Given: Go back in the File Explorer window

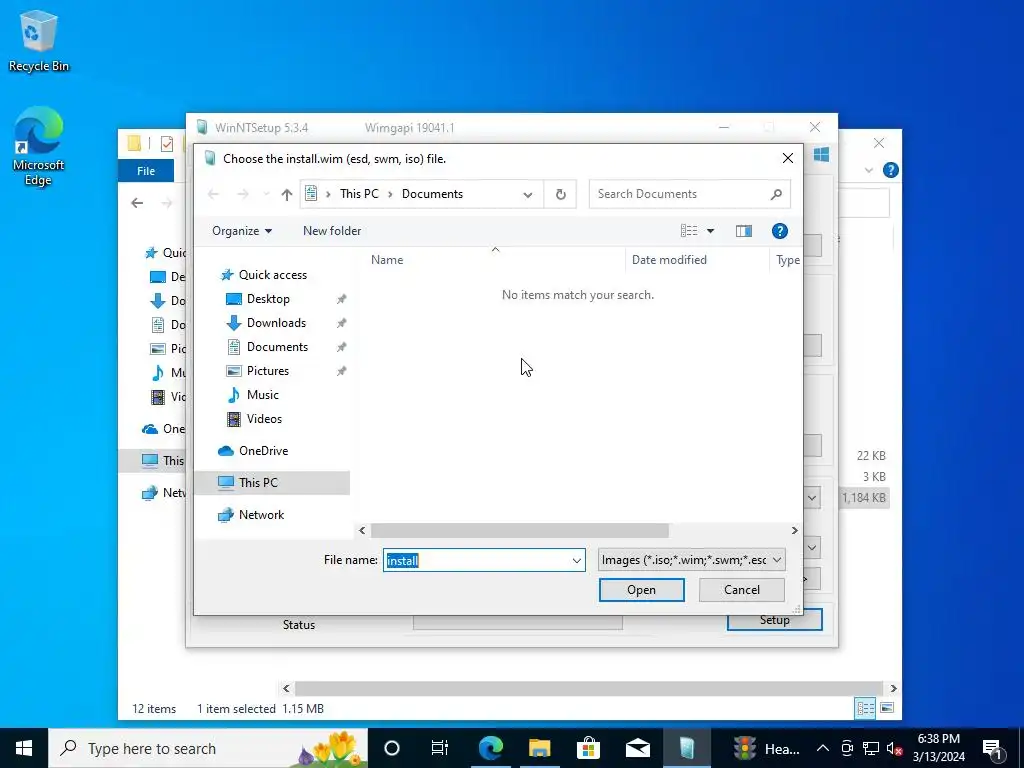Looking at the screenshot, I should click(137, 203).
